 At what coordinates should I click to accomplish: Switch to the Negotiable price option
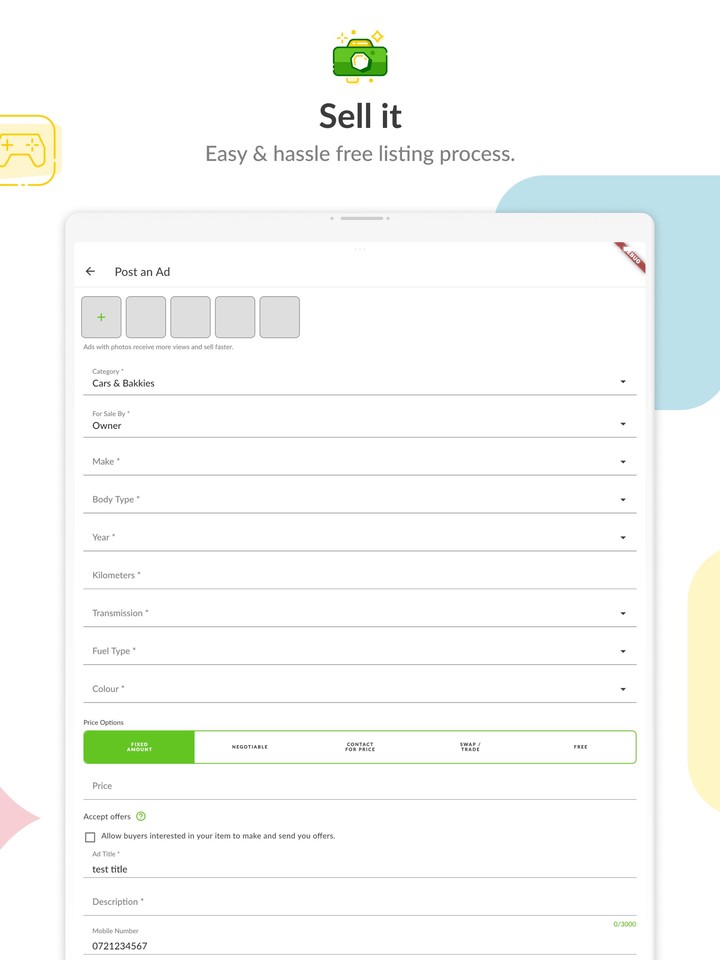(250, 747)
